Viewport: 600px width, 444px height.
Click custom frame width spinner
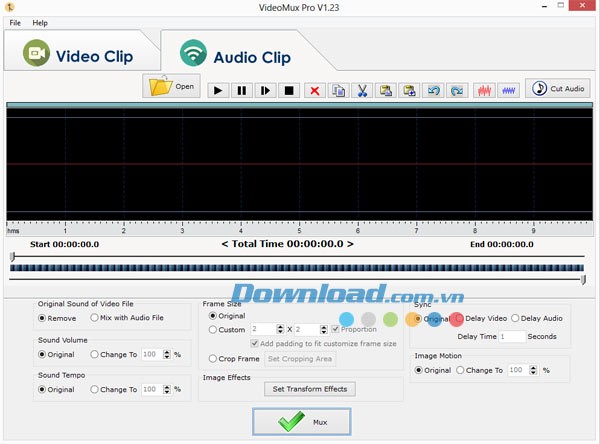280,329
